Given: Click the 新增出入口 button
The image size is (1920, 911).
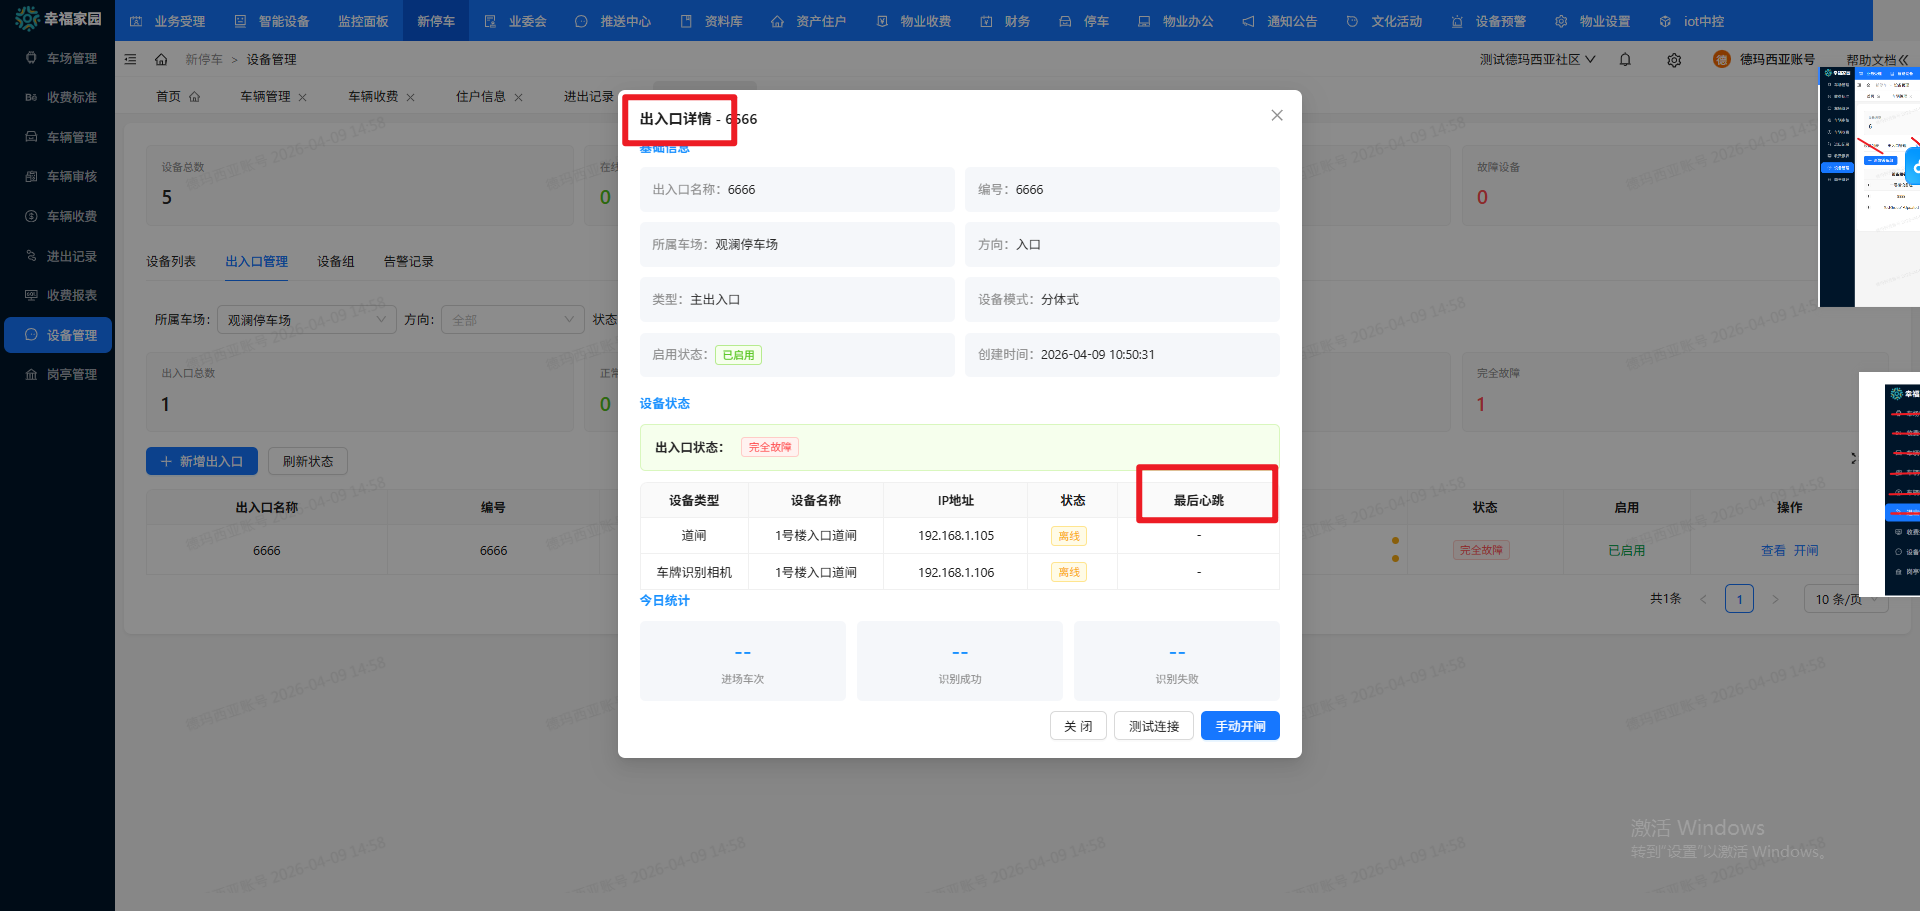Looking at the screenshot, I should [x=202, y=461].
